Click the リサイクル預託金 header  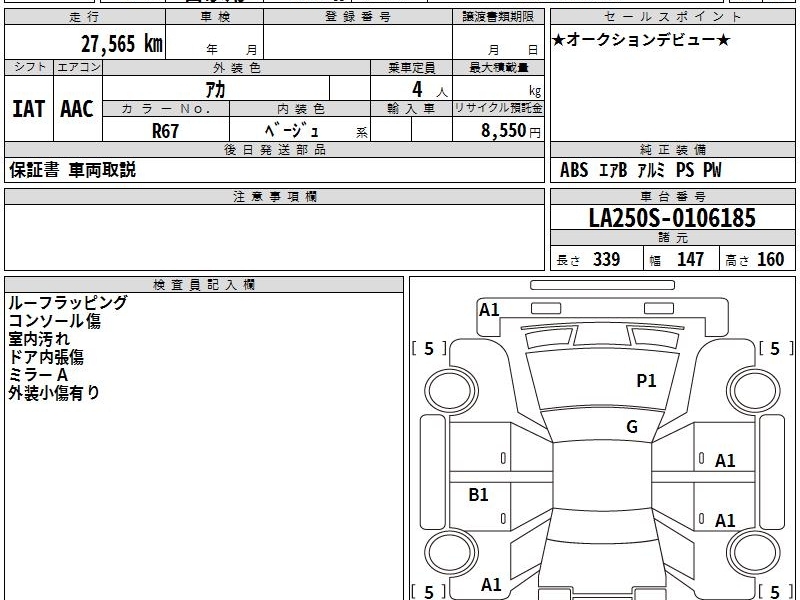point(498,108)
